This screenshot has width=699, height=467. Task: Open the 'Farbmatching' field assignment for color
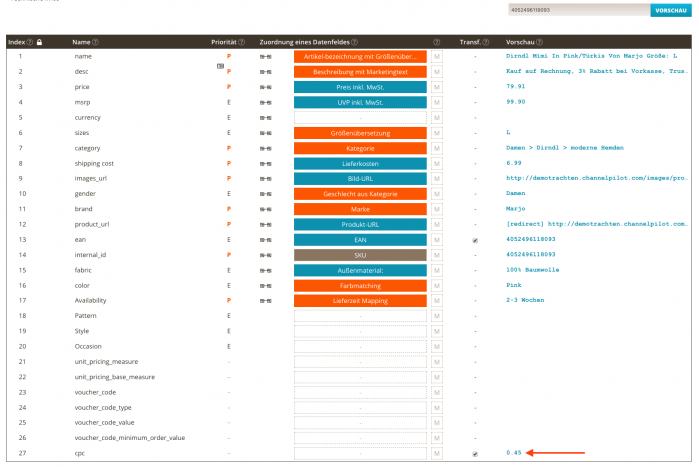(x=360, y=285)
